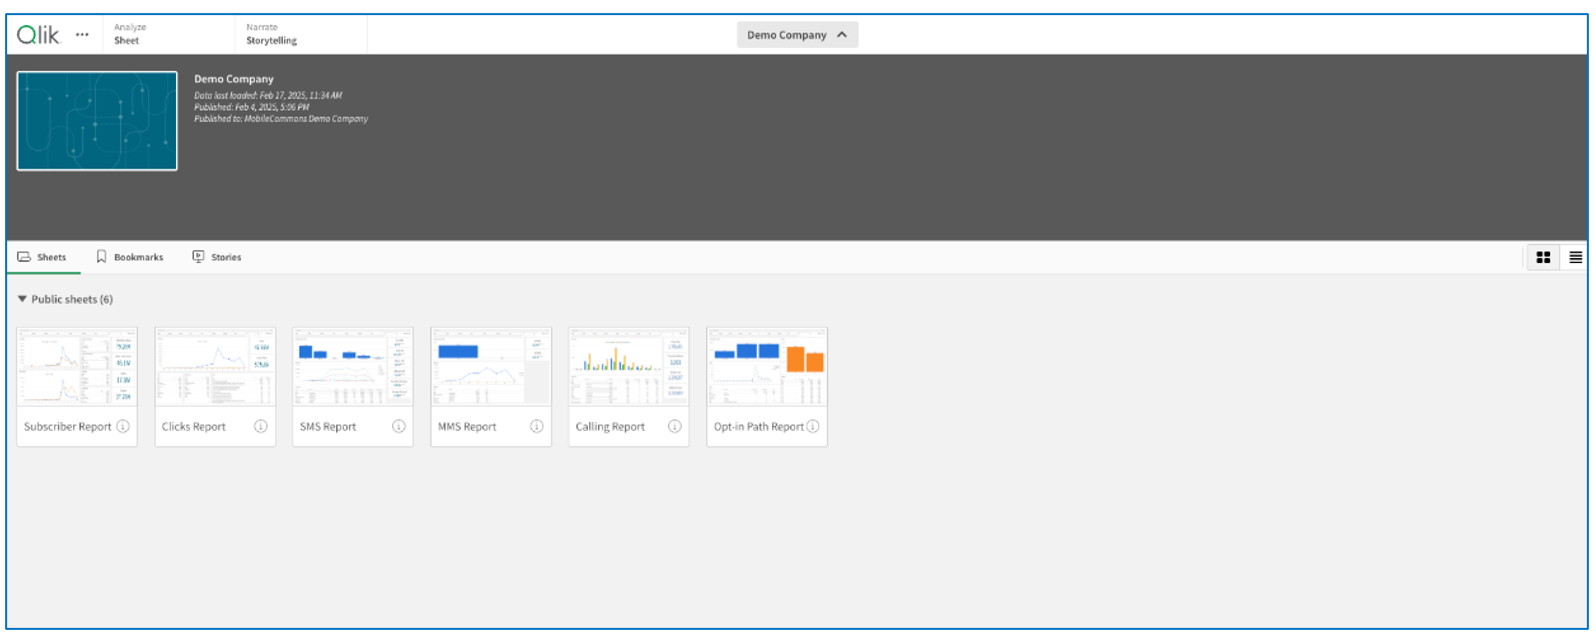Viewport: 1596px width, 635px height.
Task: Open the Opt-in Path Report sheet thumbnail
Action: click(x=767, y=366)
